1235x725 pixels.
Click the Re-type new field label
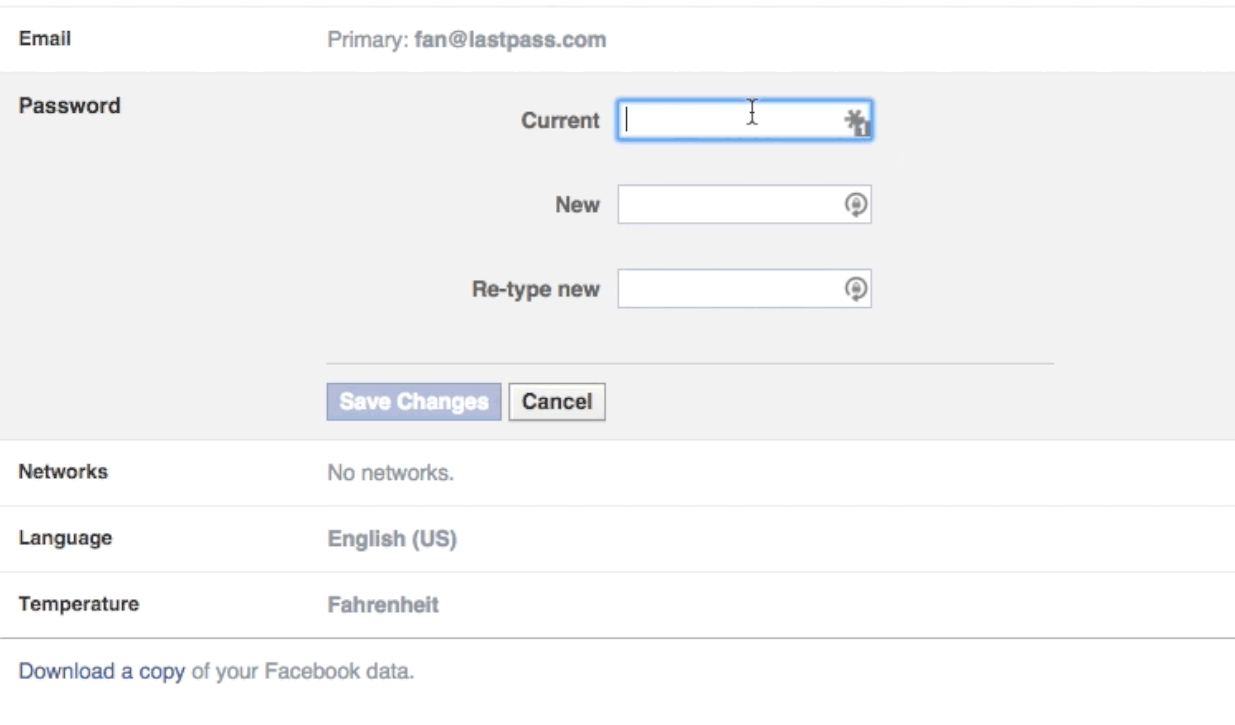point(536,290)
